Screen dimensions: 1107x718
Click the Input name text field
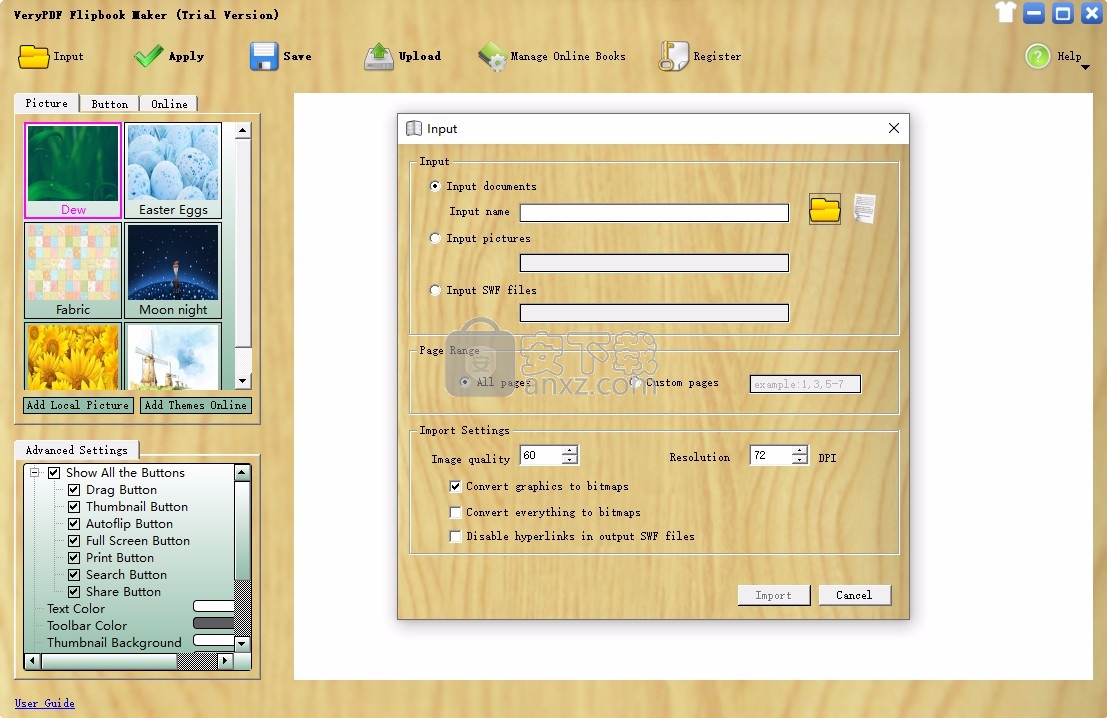654,213
